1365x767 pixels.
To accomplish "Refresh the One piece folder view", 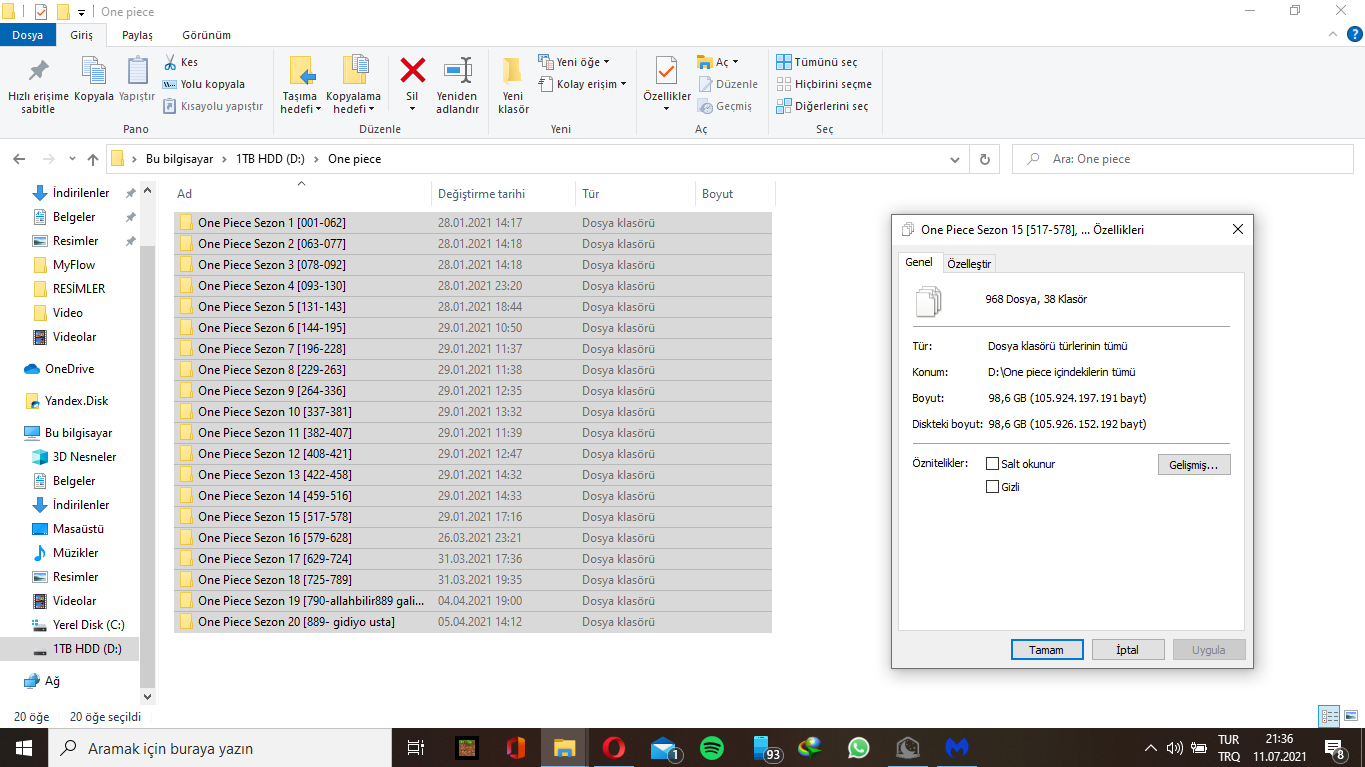I will (985, 159).
